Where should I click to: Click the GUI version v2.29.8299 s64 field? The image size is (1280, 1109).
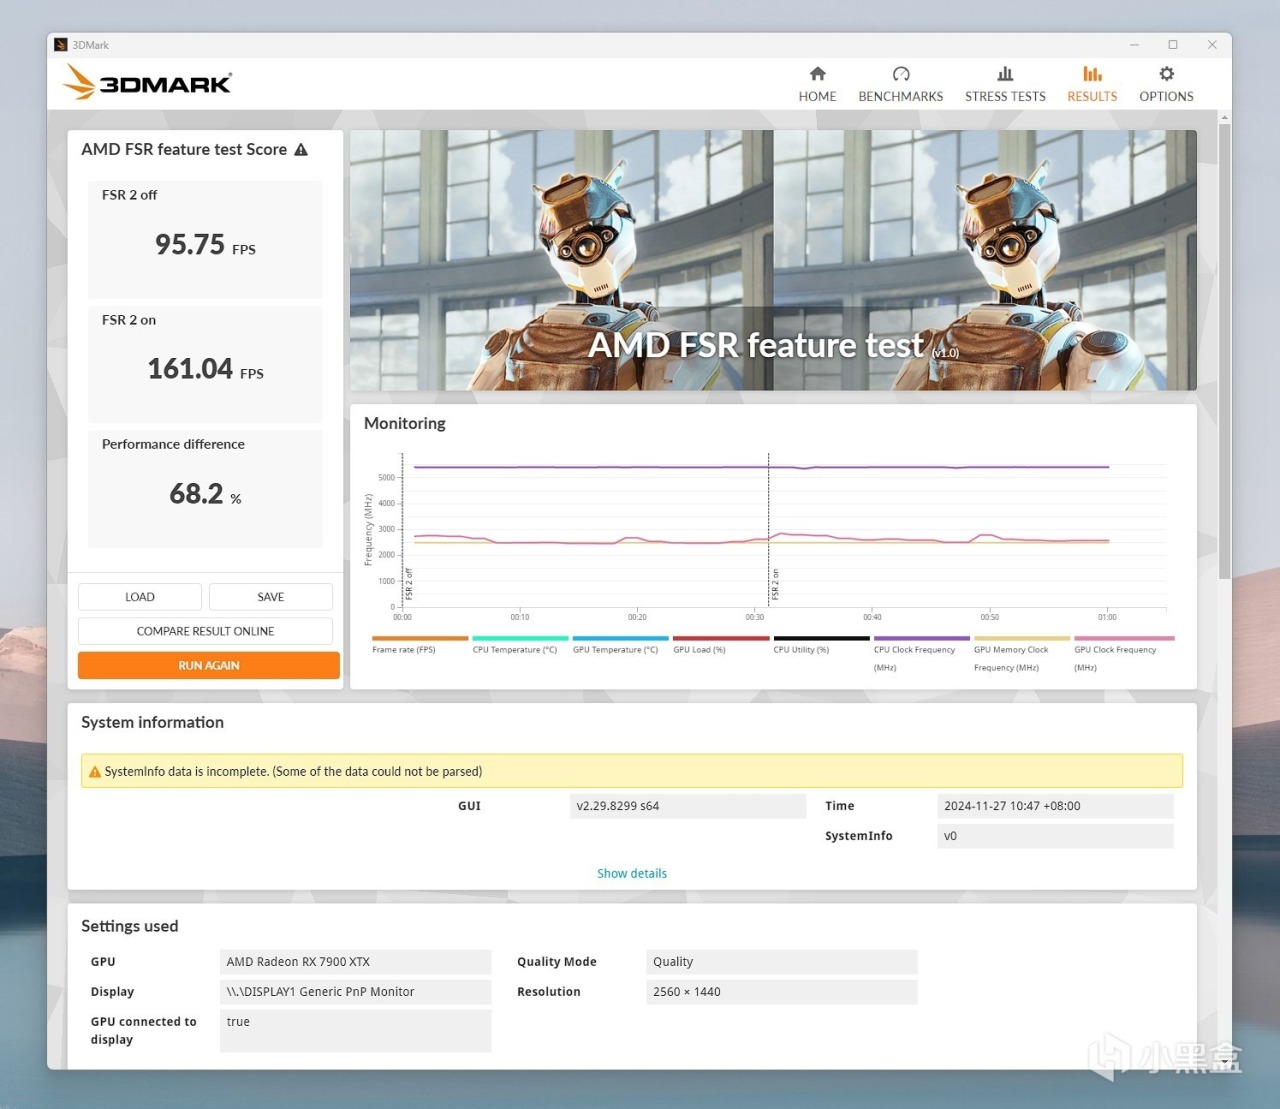(x=688, y=806)
